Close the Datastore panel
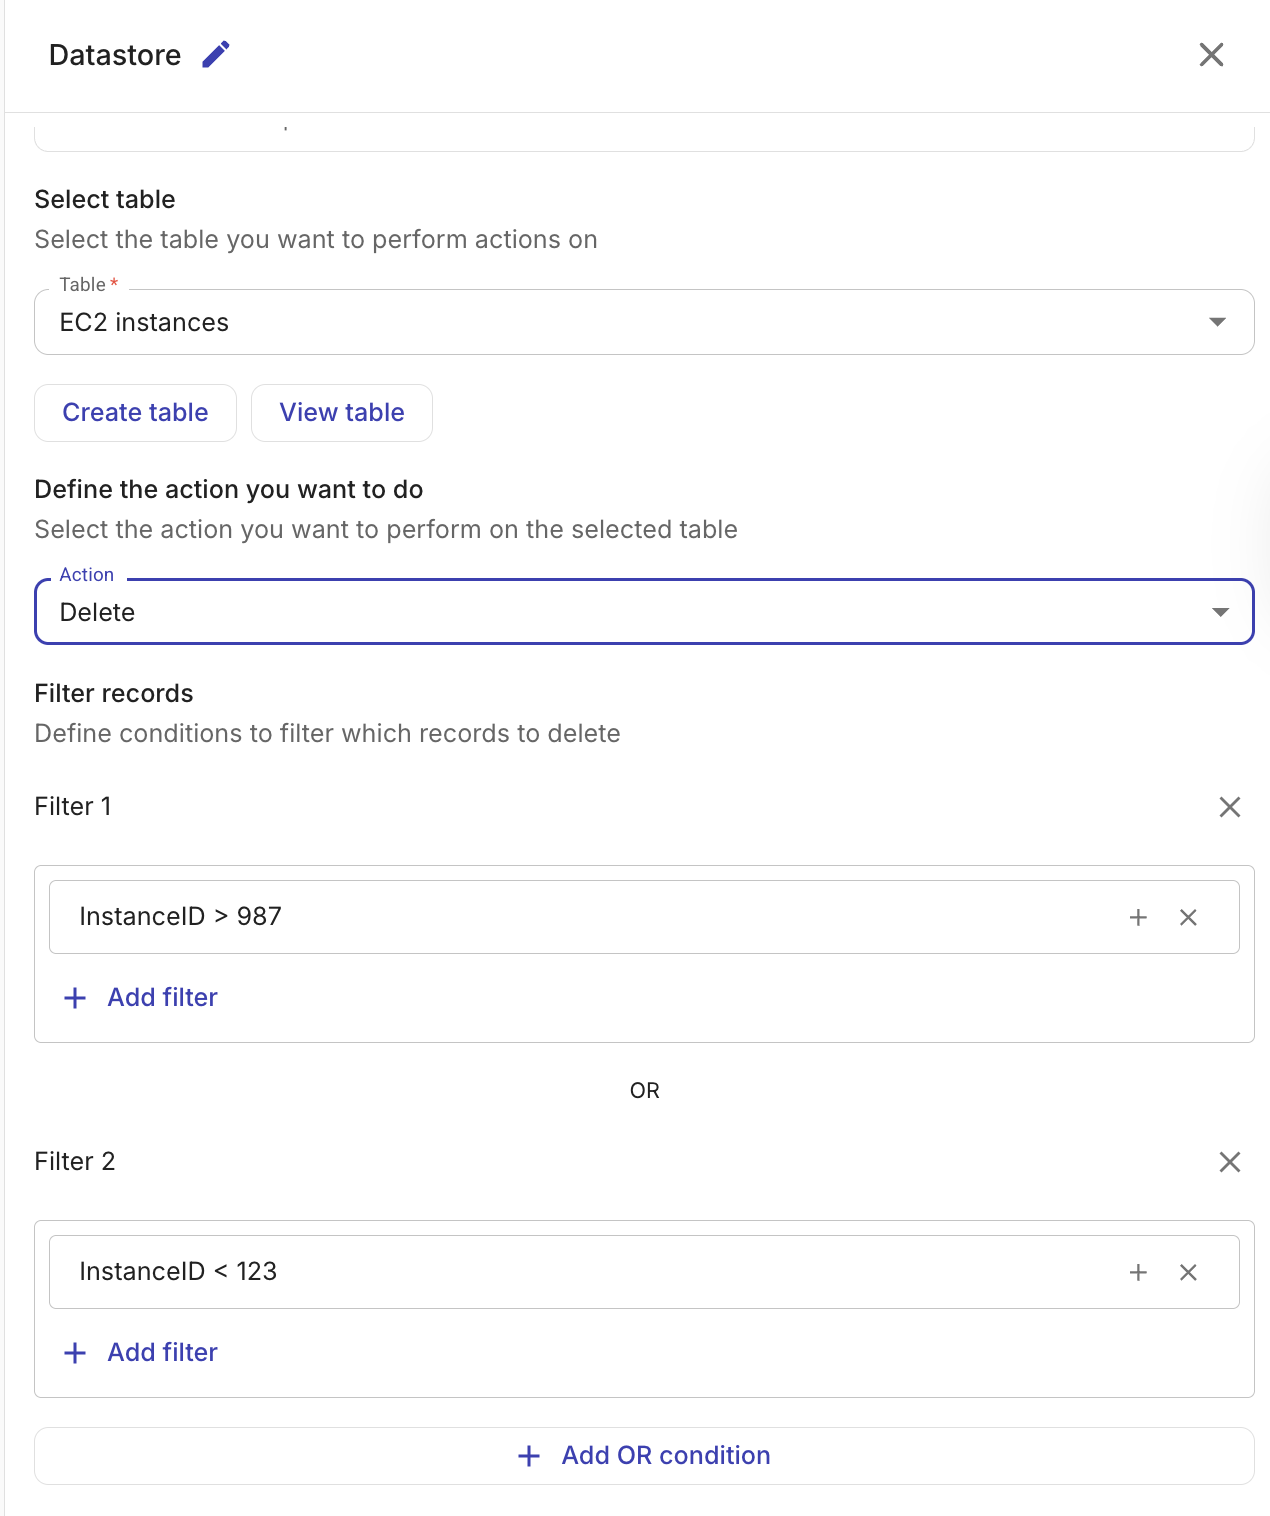The height and width of the screenshot is (1516, 1270). [x=1211, y=55]
